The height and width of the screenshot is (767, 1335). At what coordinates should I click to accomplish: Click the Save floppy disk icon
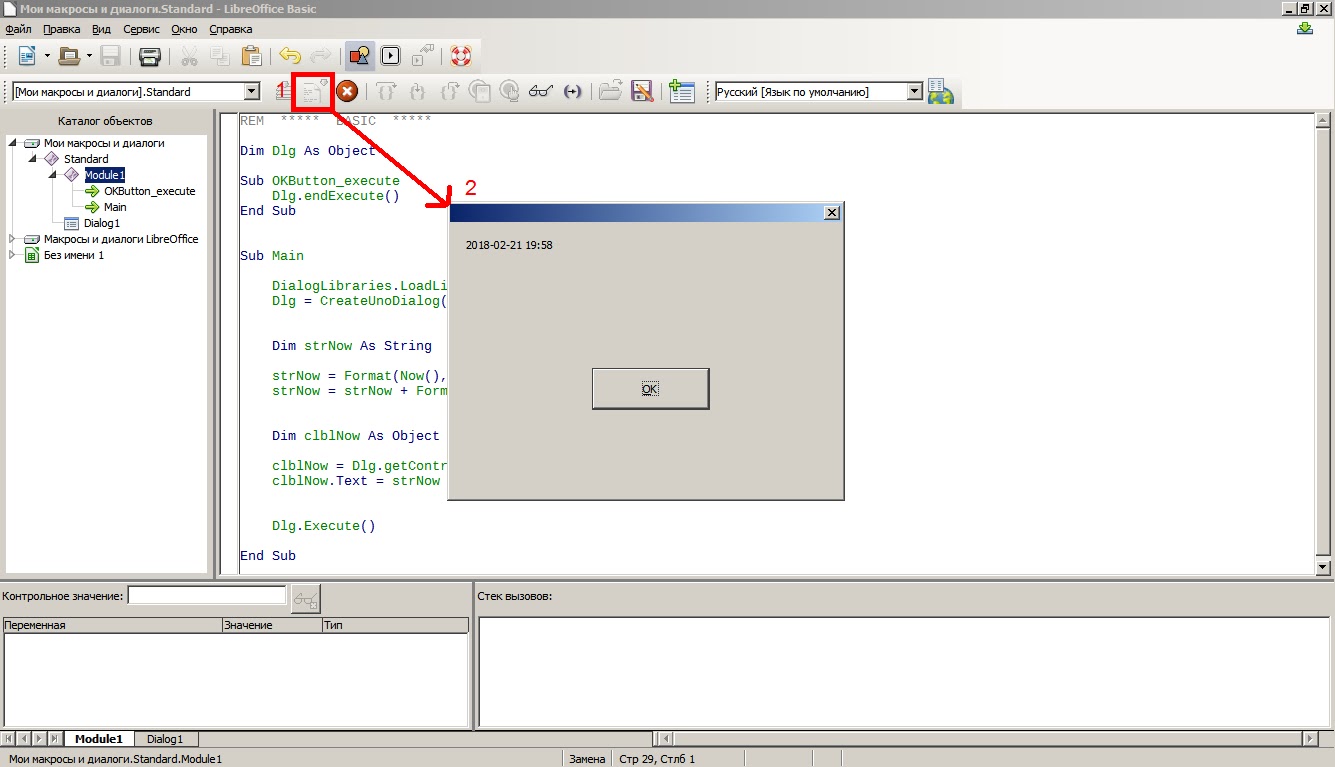click(x=110, y=56)
